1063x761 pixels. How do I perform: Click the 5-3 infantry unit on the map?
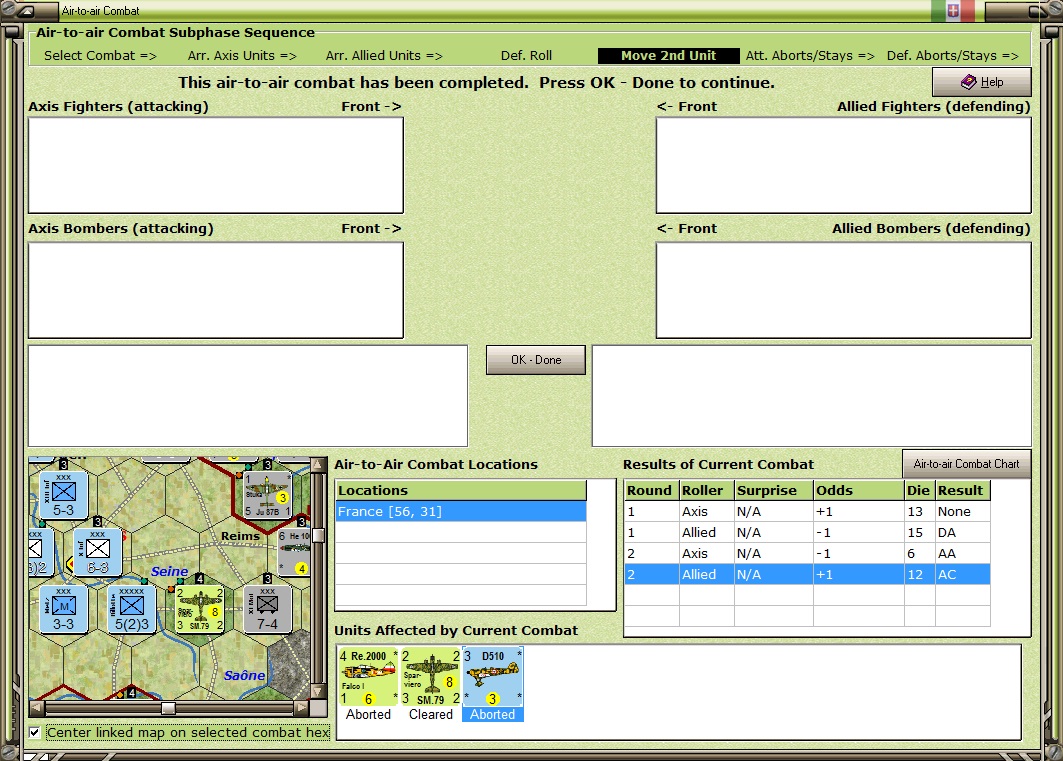click(x=63, y=495)
